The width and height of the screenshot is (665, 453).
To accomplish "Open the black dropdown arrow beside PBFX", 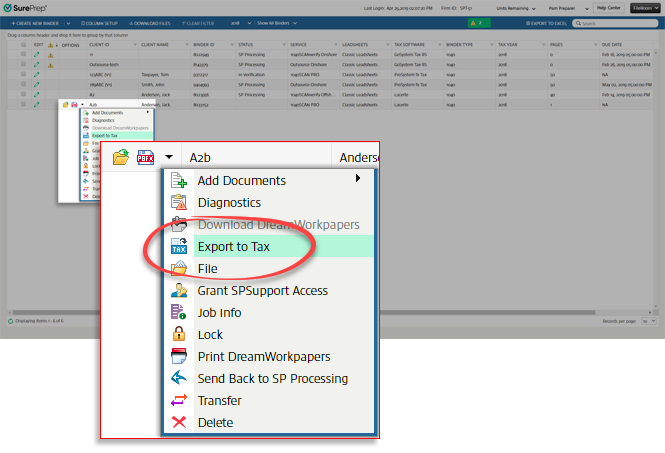I will point(169,157).
